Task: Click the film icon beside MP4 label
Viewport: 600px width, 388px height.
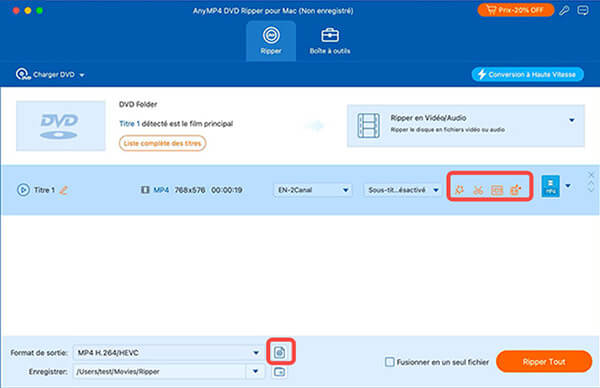Action: 145,190
